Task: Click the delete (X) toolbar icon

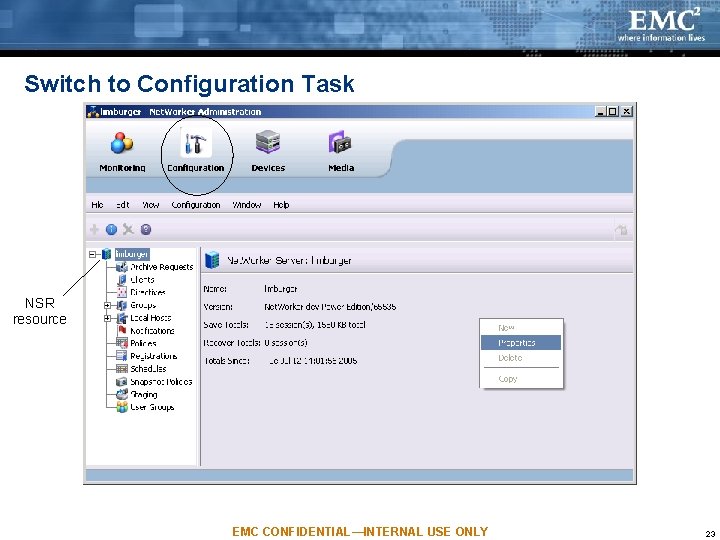Action: pyautogui.click(x=128, y=229)
